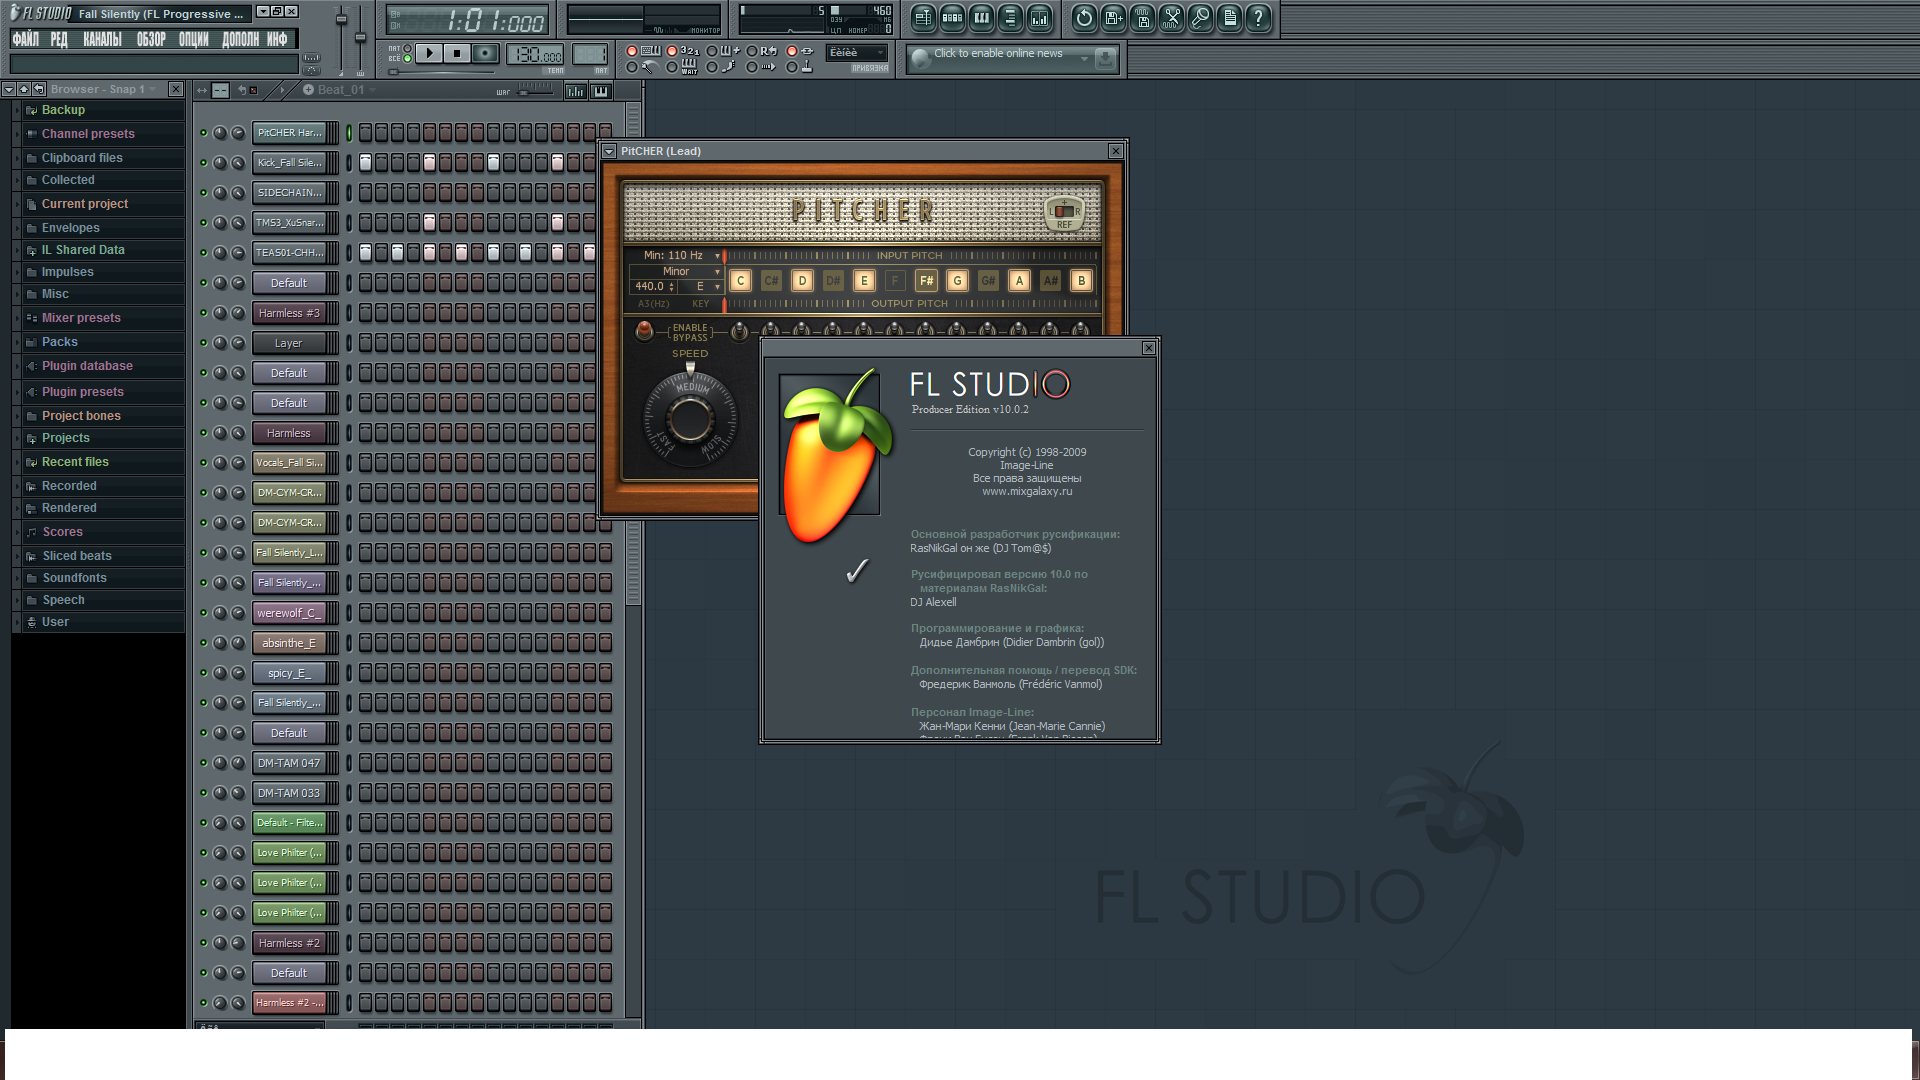1920x1080 pixels.
Task: Open the help question mark icon
Action: 1258,18
